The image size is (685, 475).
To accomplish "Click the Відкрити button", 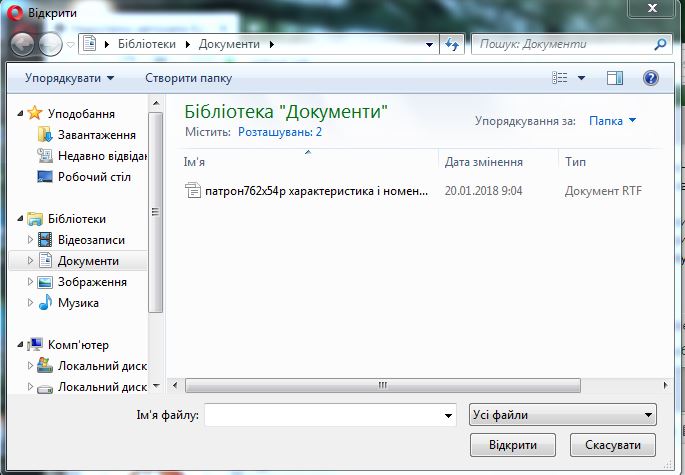I will (x=513, y=445).
